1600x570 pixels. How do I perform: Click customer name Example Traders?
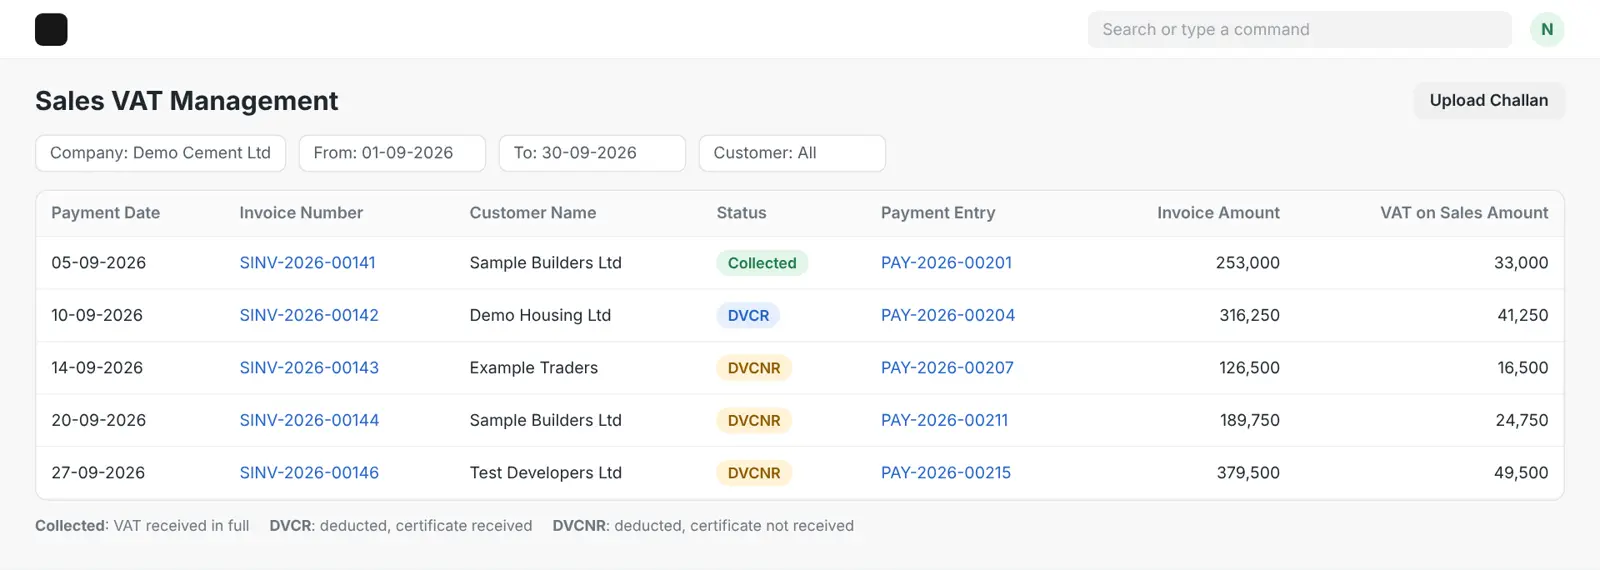[x=534, y=368]
